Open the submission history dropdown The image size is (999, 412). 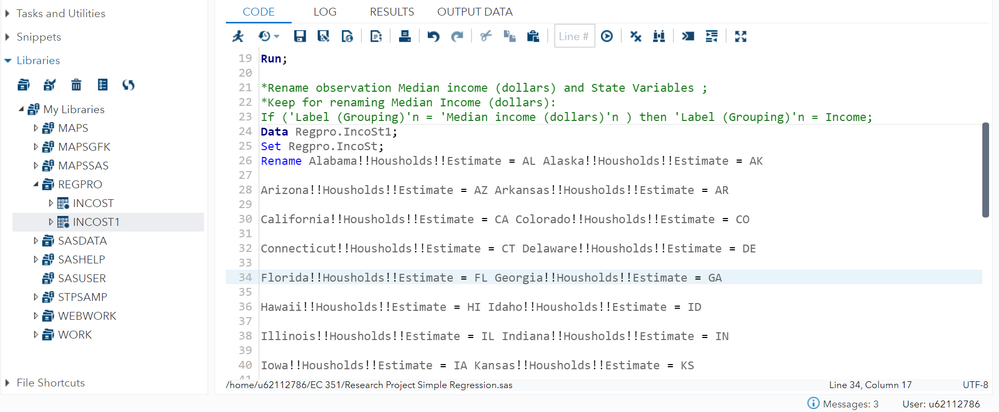[269, 36]
